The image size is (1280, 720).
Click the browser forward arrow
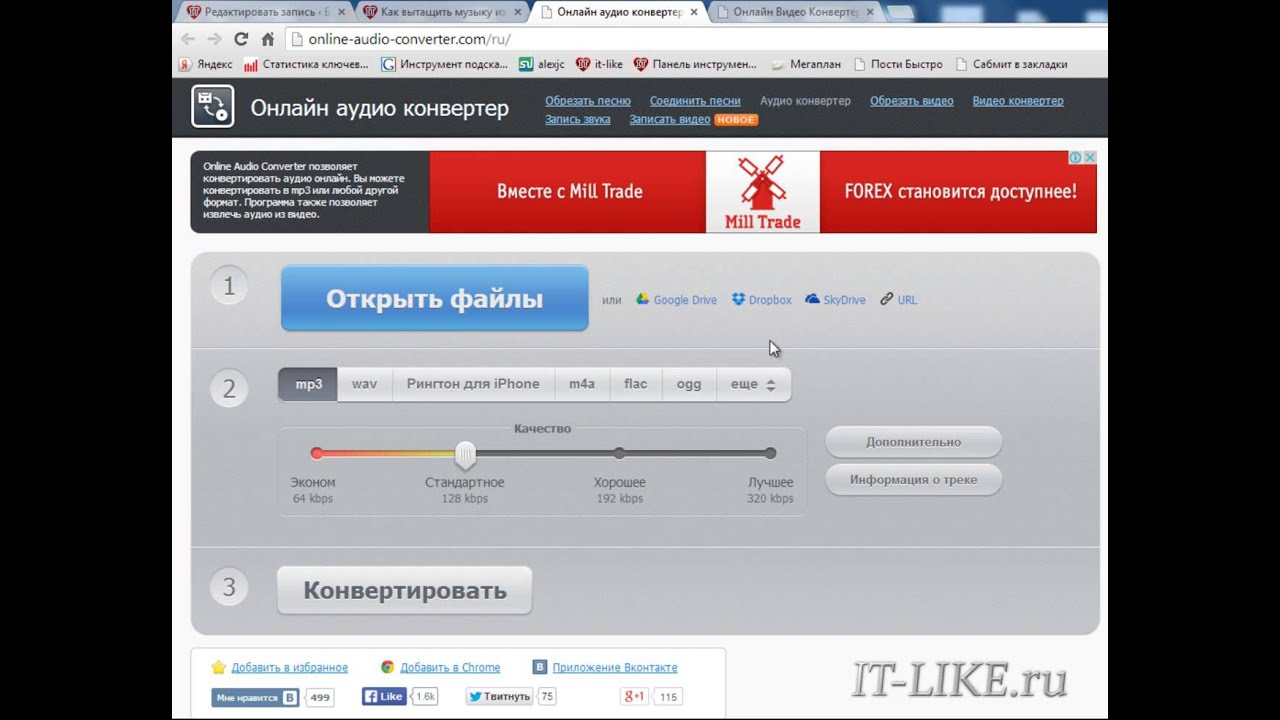214,39
